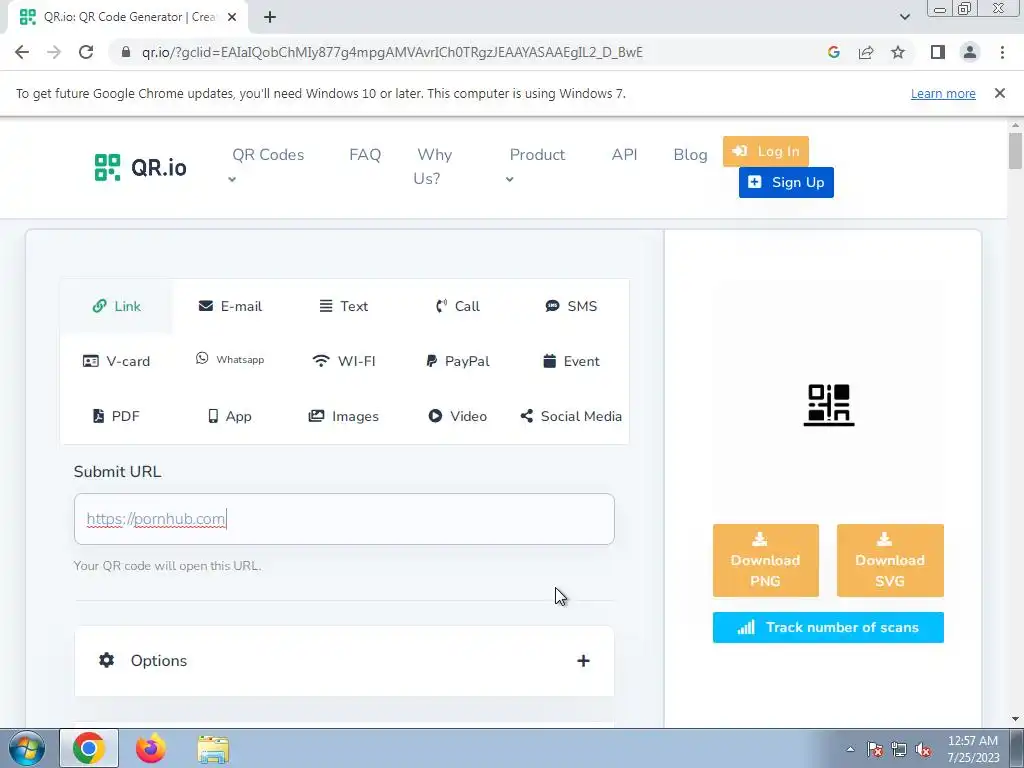Click the Options gear icon
The width and height of the screenshot is (1024, 768).
(106, 660)
